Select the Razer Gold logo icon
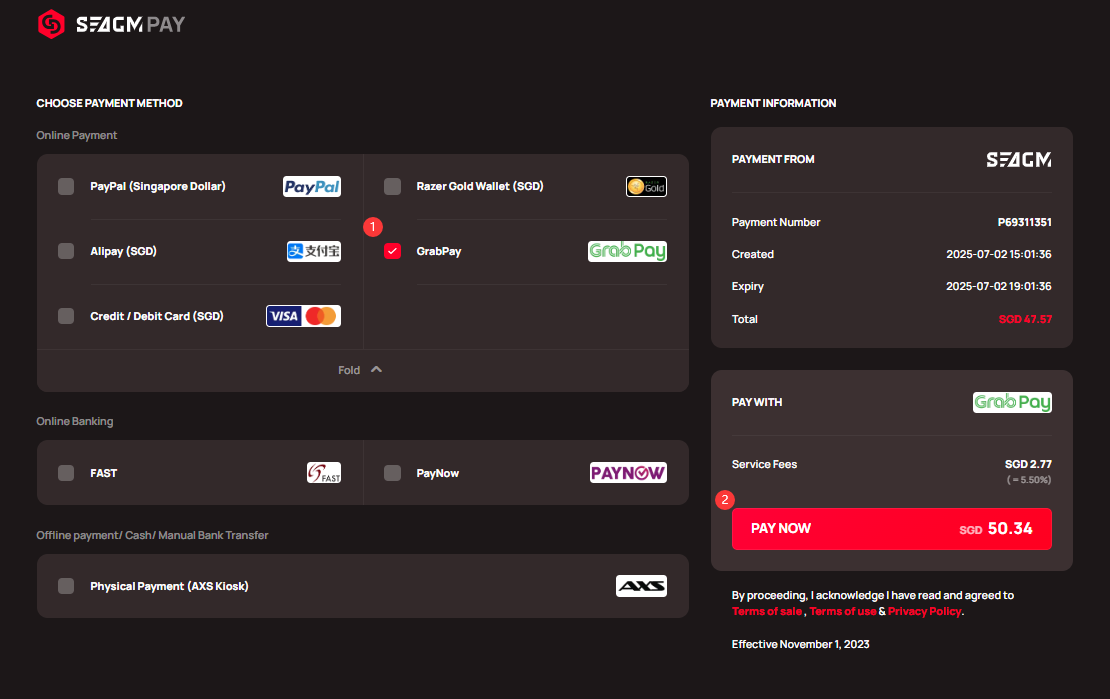Viewport: 1110px width, 699px height. tap(646, 186)
